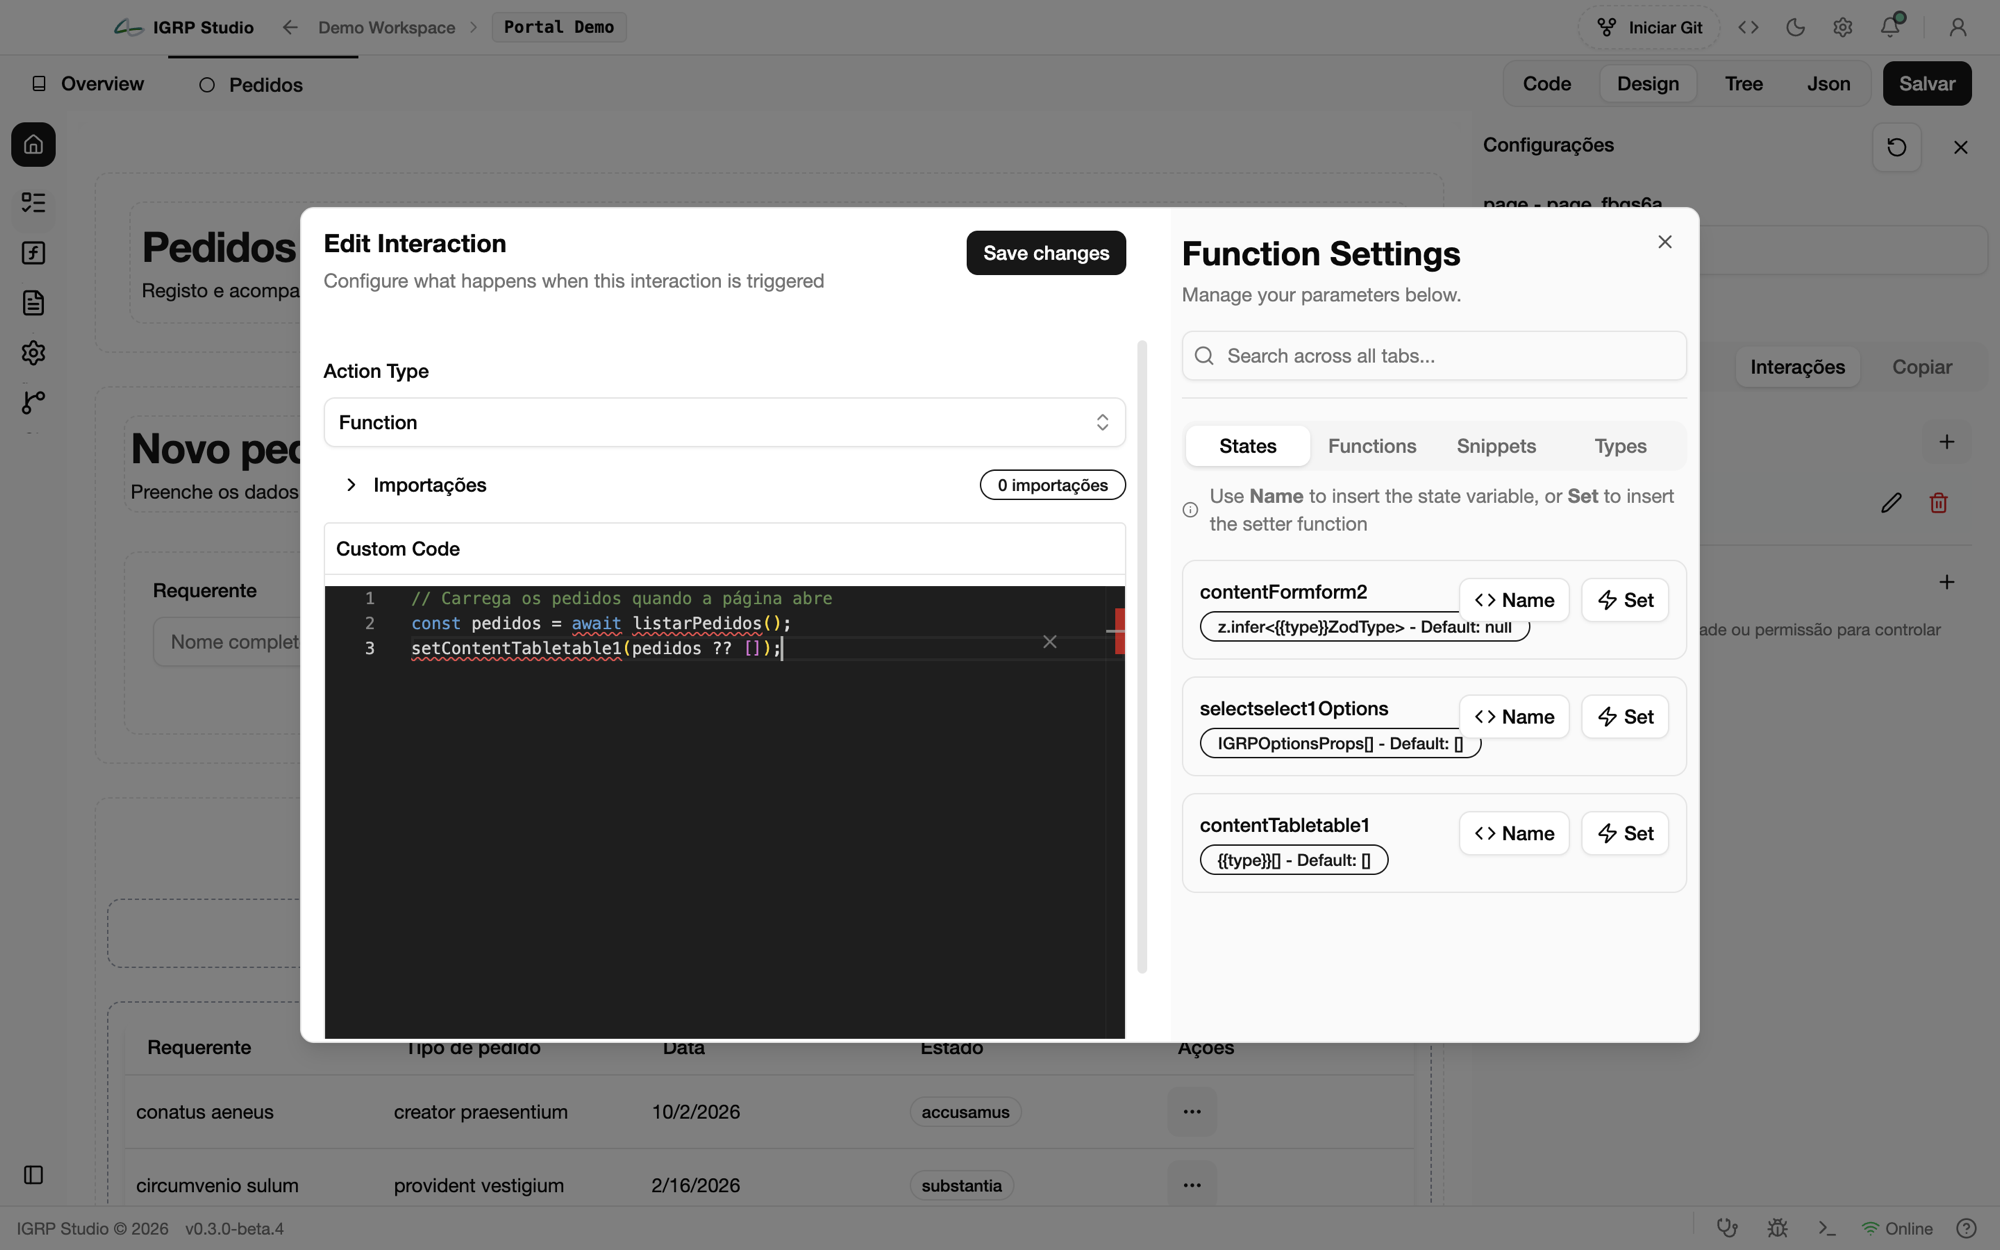Open notifications bell icon
This screenshot has width=2000, height=1250.
(x=1890, y=27)
